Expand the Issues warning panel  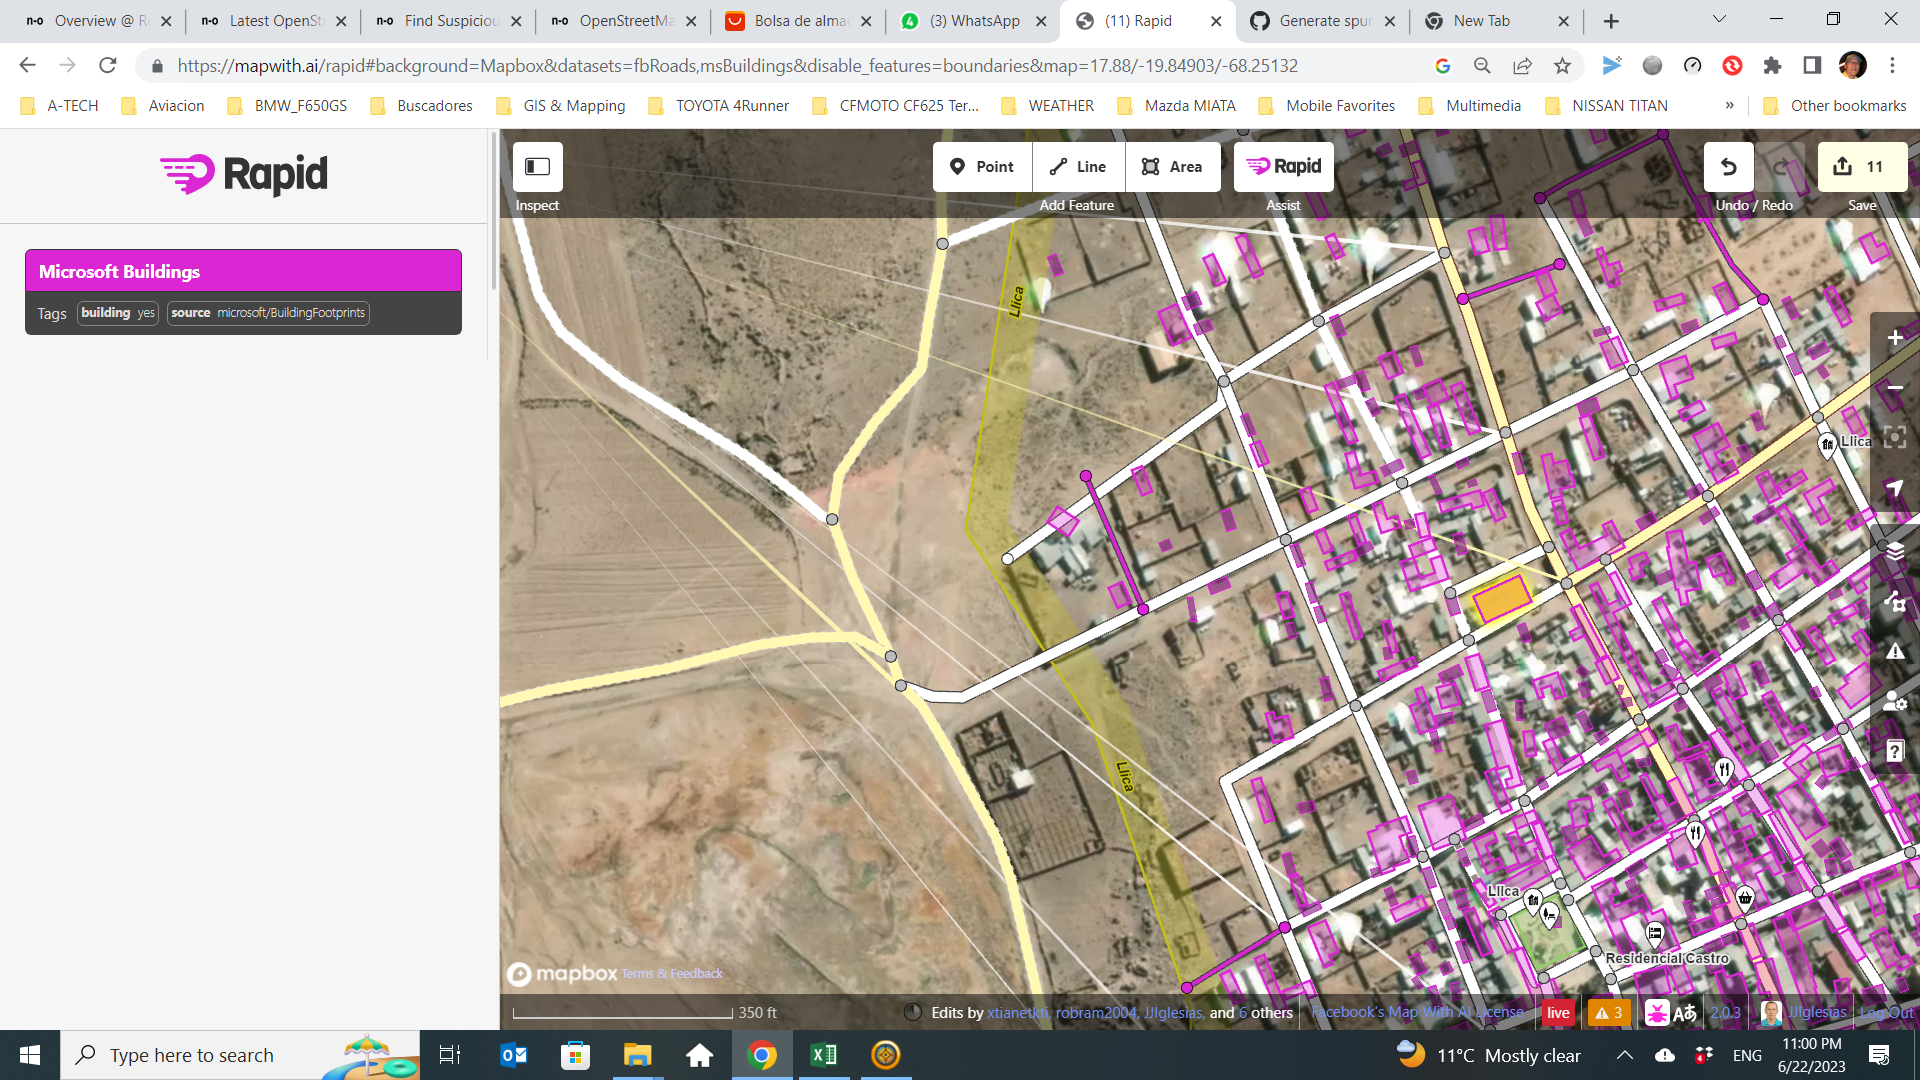click(1894, 651)
